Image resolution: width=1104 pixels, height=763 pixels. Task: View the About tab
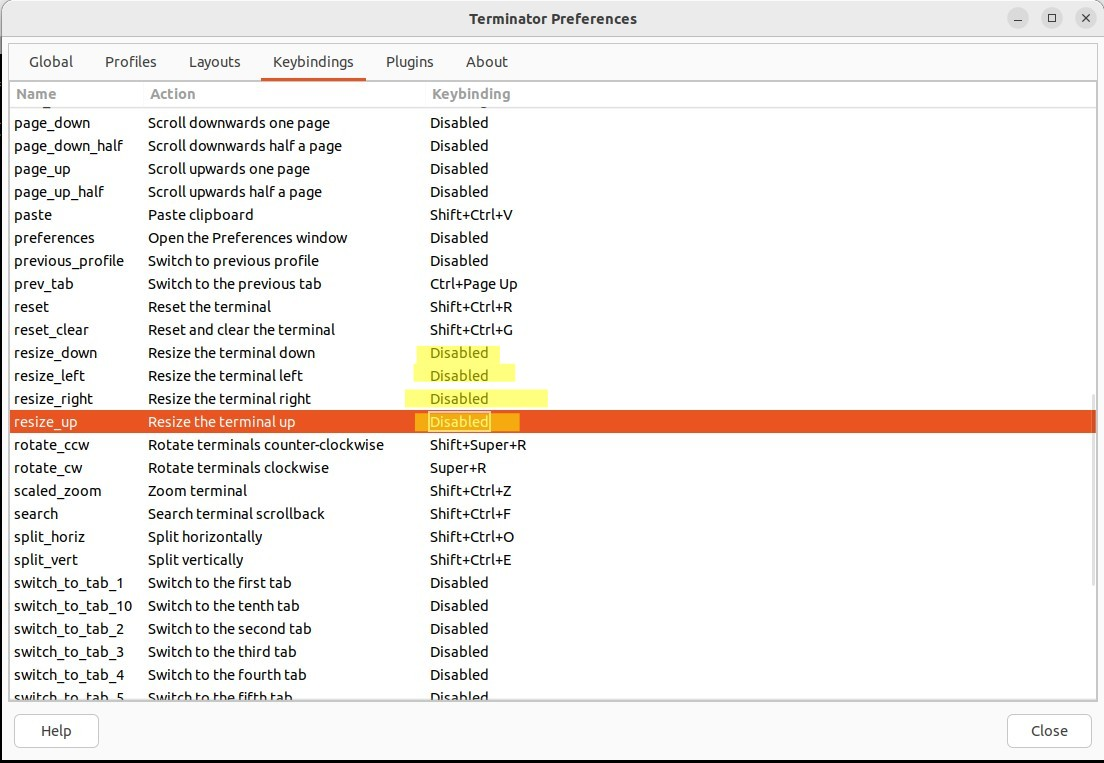[x=486, y=62]
